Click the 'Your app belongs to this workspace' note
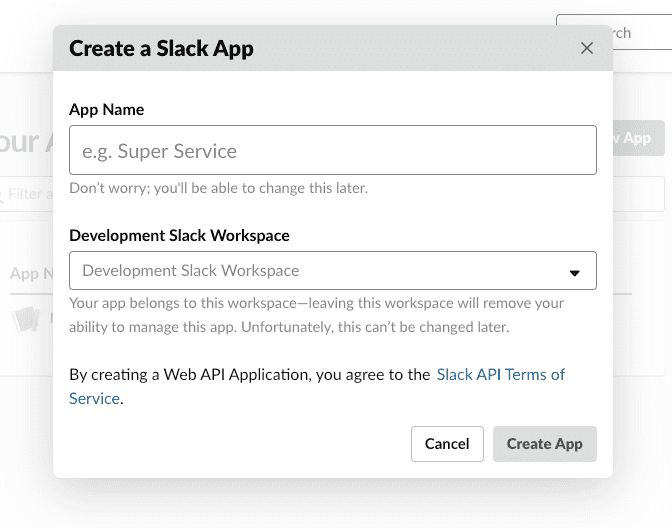 coord(316,315)
